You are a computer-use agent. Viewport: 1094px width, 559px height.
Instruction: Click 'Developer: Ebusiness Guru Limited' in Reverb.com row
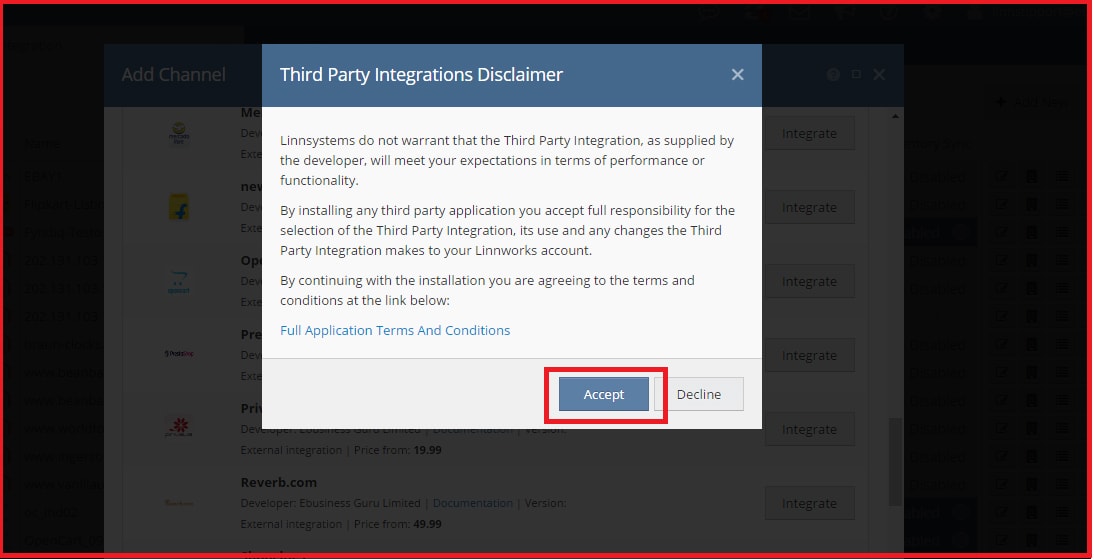point(330,502)
